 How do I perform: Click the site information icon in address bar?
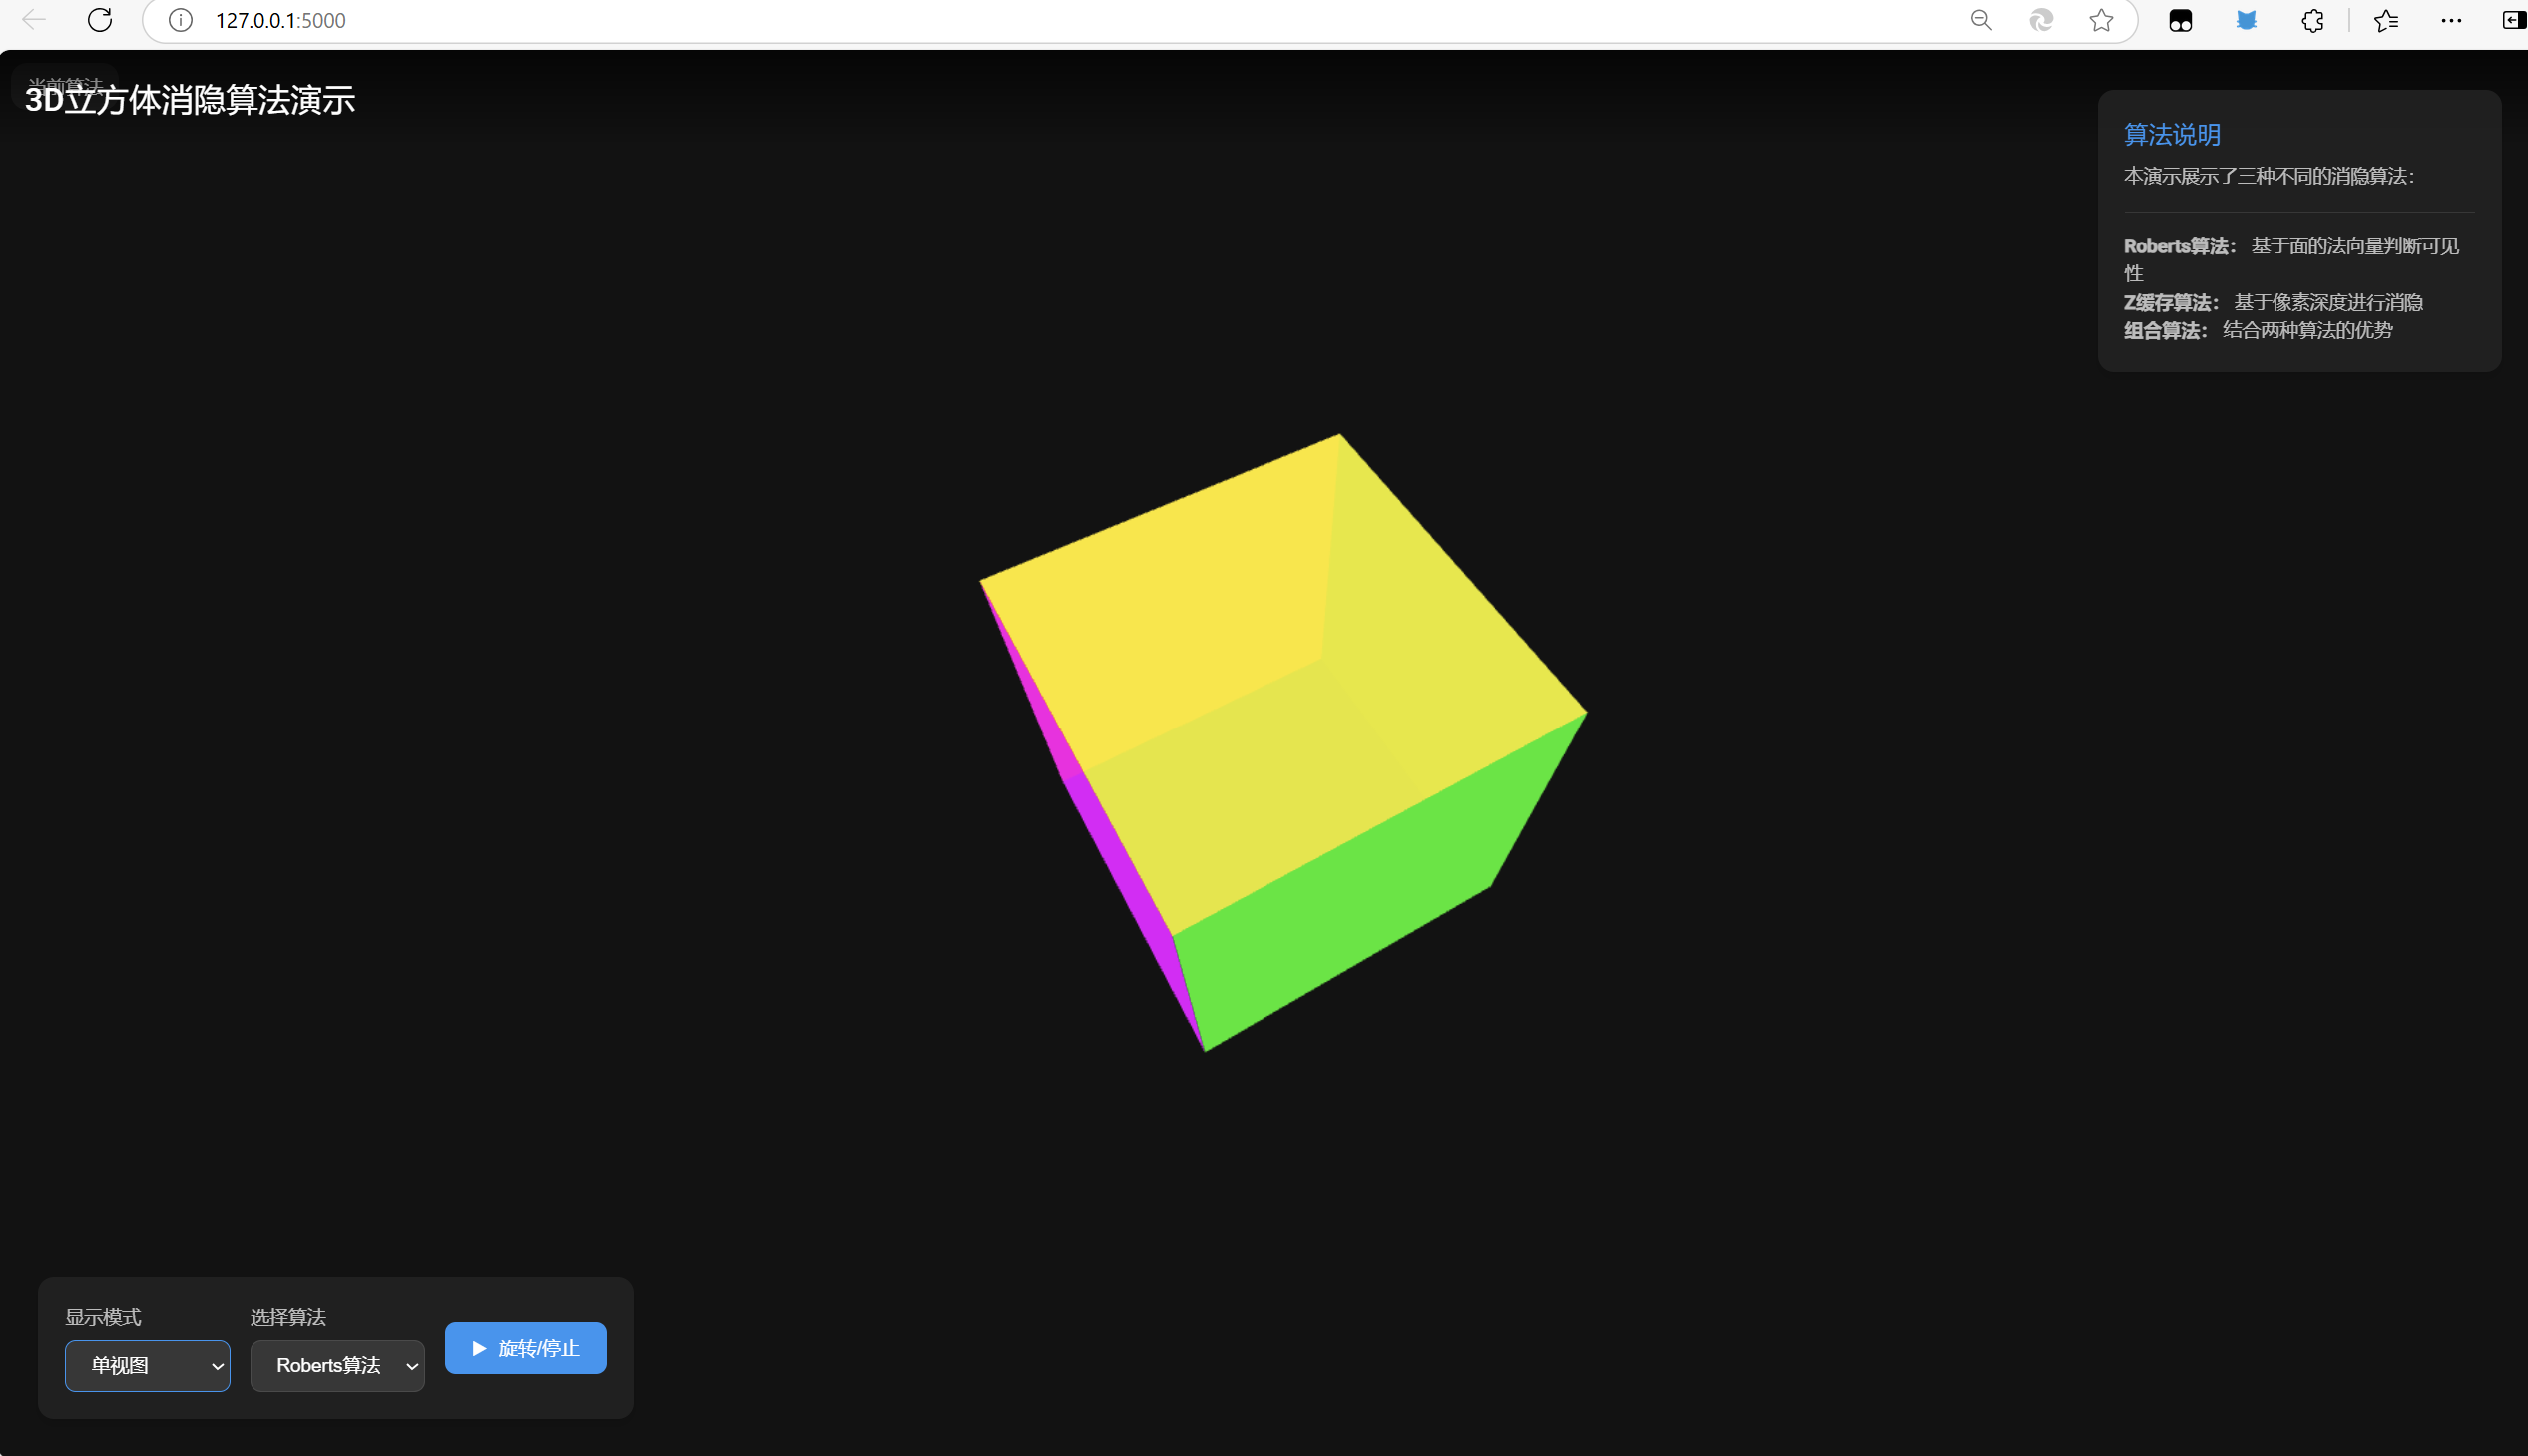(x=180, y=20)
